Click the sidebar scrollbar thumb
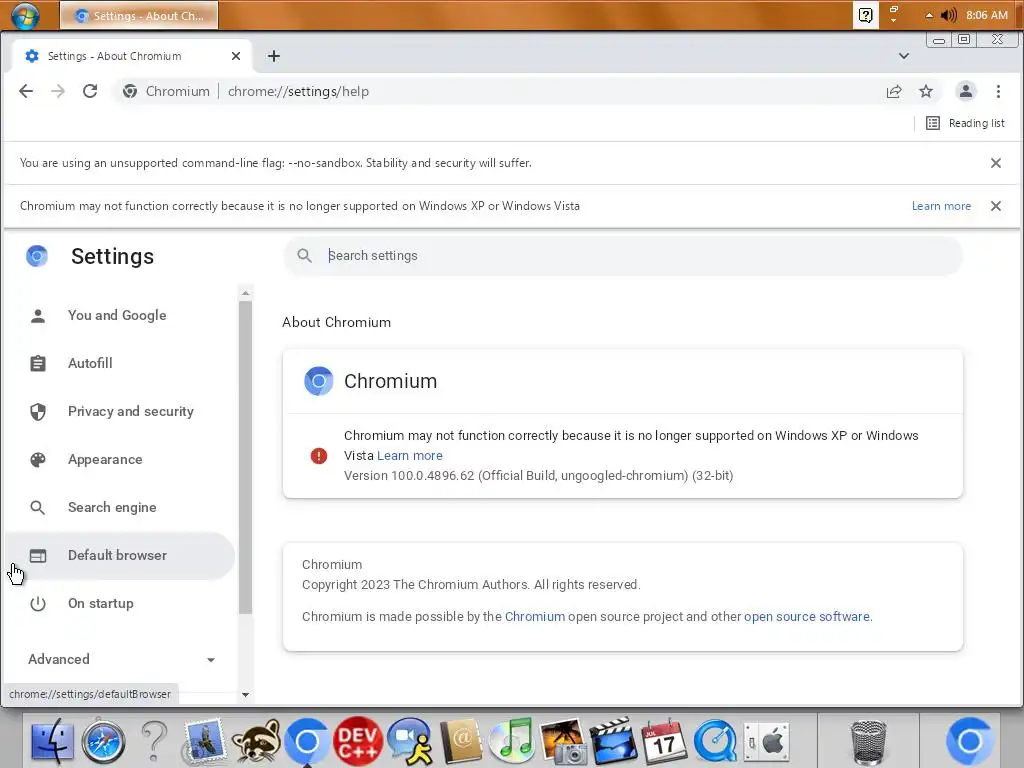Image resolution: width=1024 pixels, height=768 pixels. click(246, 457)
